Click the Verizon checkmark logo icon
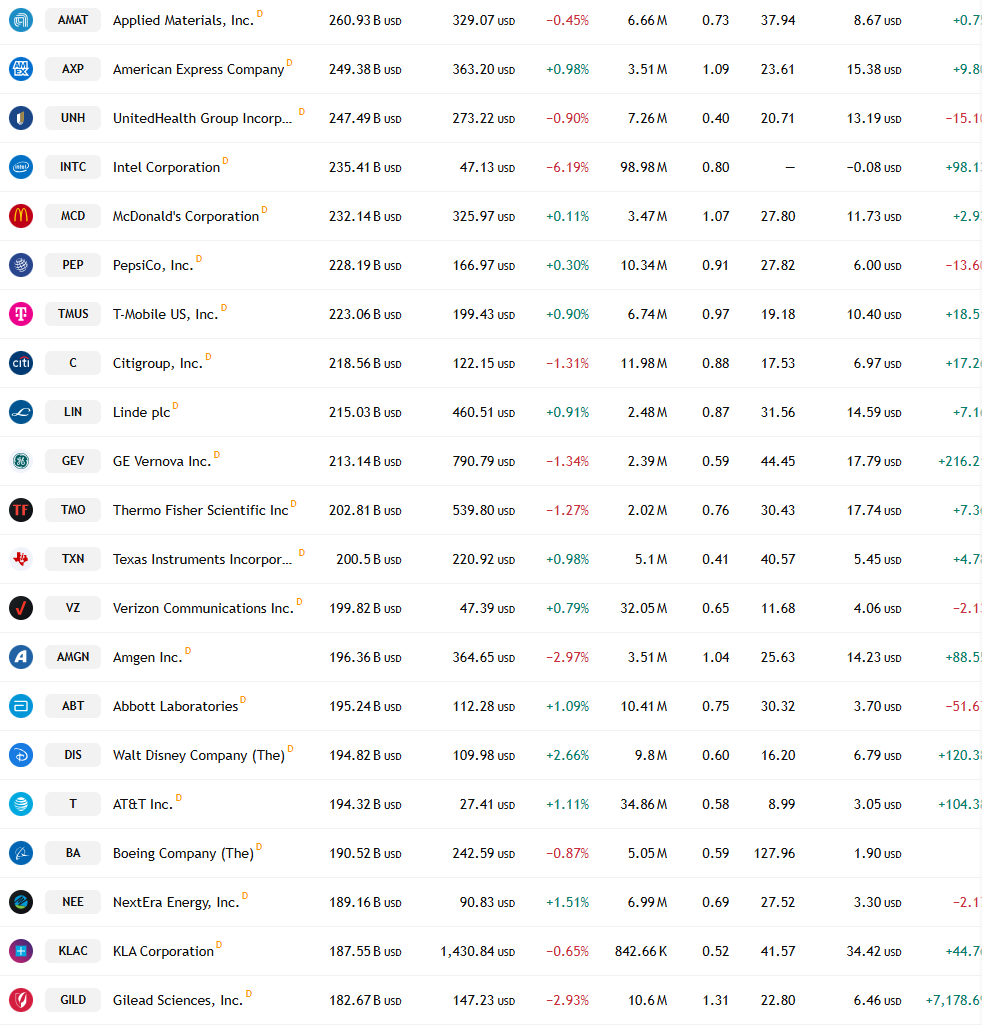Screen dimensions: 982x1025 (x=21, y=608)
